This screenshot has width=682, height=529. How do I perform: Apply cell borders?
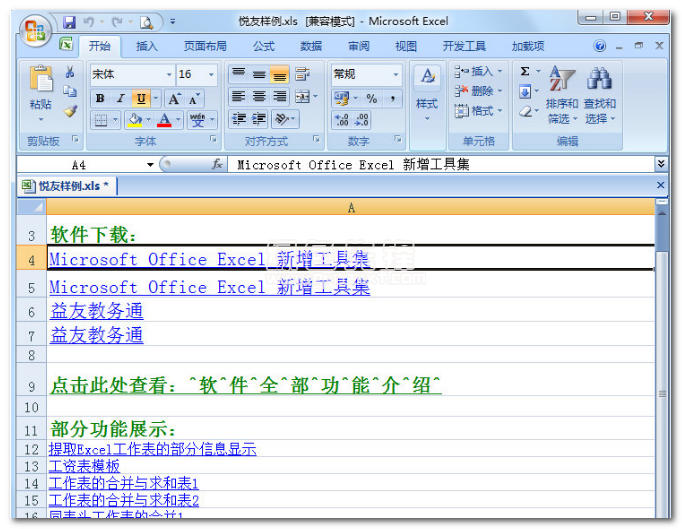[x=101, y=120]
